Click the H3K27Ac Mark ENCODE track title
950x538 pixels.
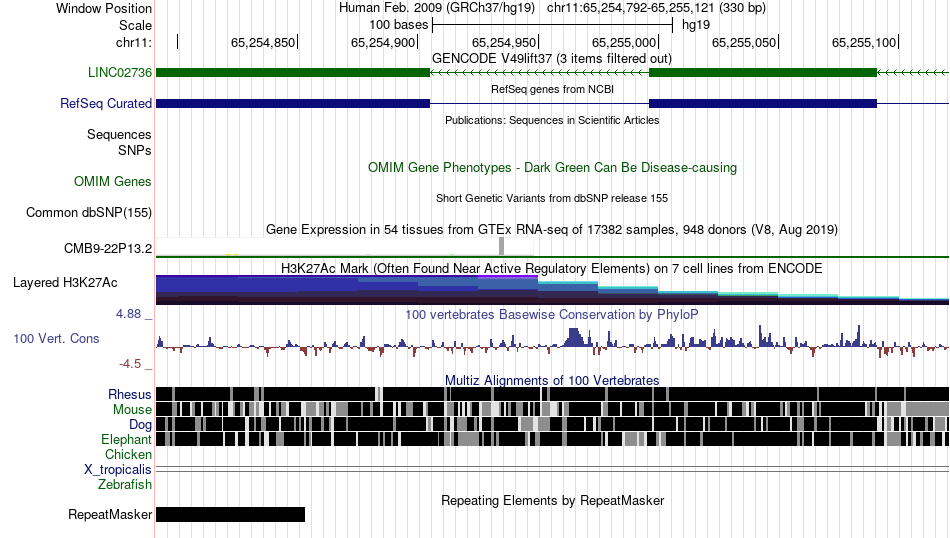pyautogui.click(x=552, y=268)
